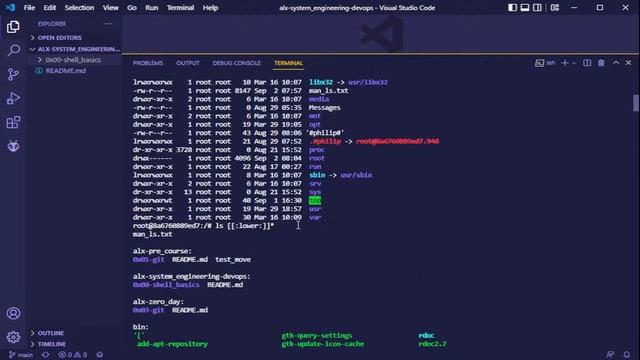This screenshot has width=640, height=360.
Task: Select the Terminal tab
Action: click(x=289, y=63)
